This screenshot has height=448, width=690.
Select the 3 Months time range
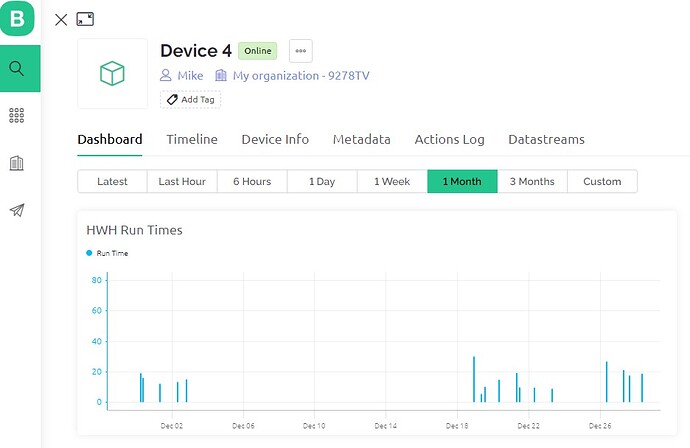pyautogui.click(x=532, y=181)
